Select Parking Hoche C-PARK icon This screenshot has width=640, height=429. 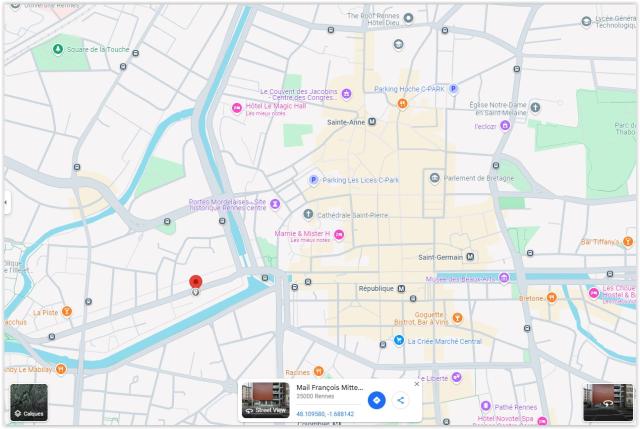(x=453, y=89)
